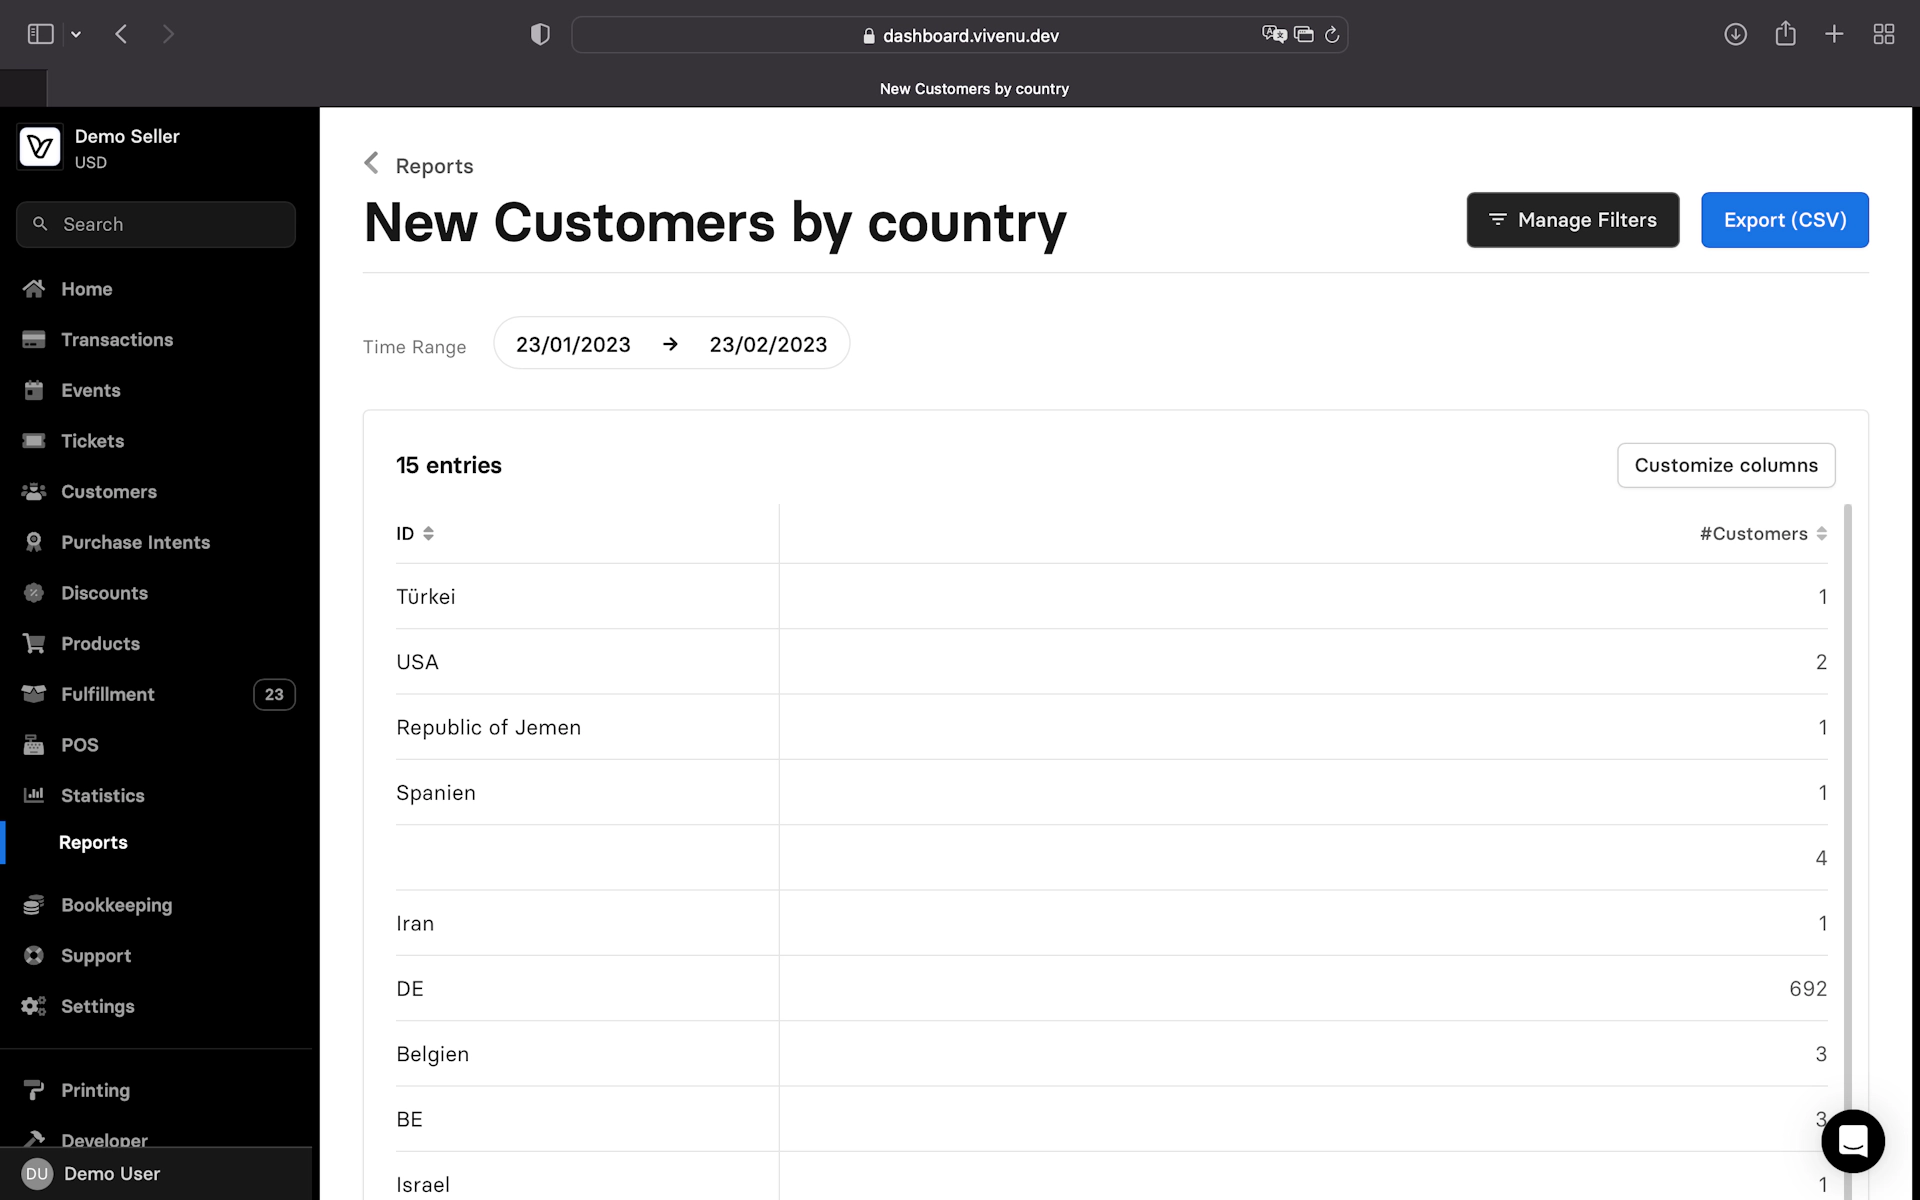Sort by #Customers column arrows

click(1821, 534)
